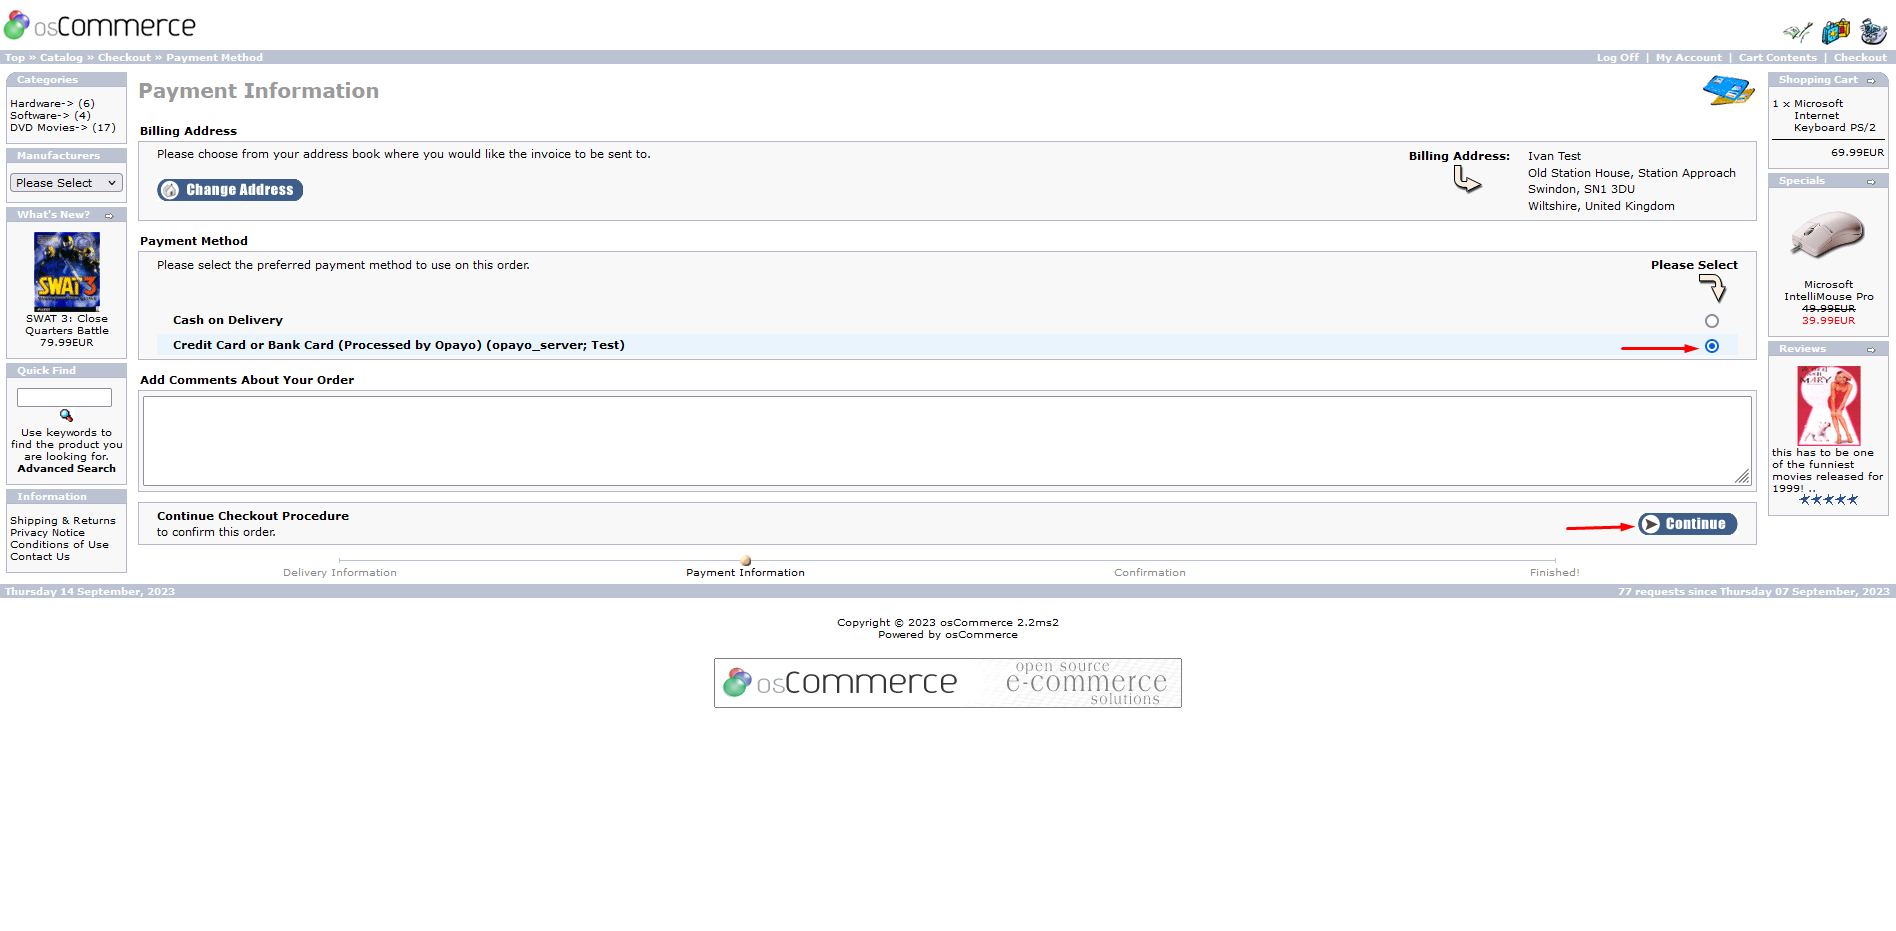Viewport: 1896px width, 931px height.
Task: Click Cart Contents in header bar
Action: tap(1777, 58)
